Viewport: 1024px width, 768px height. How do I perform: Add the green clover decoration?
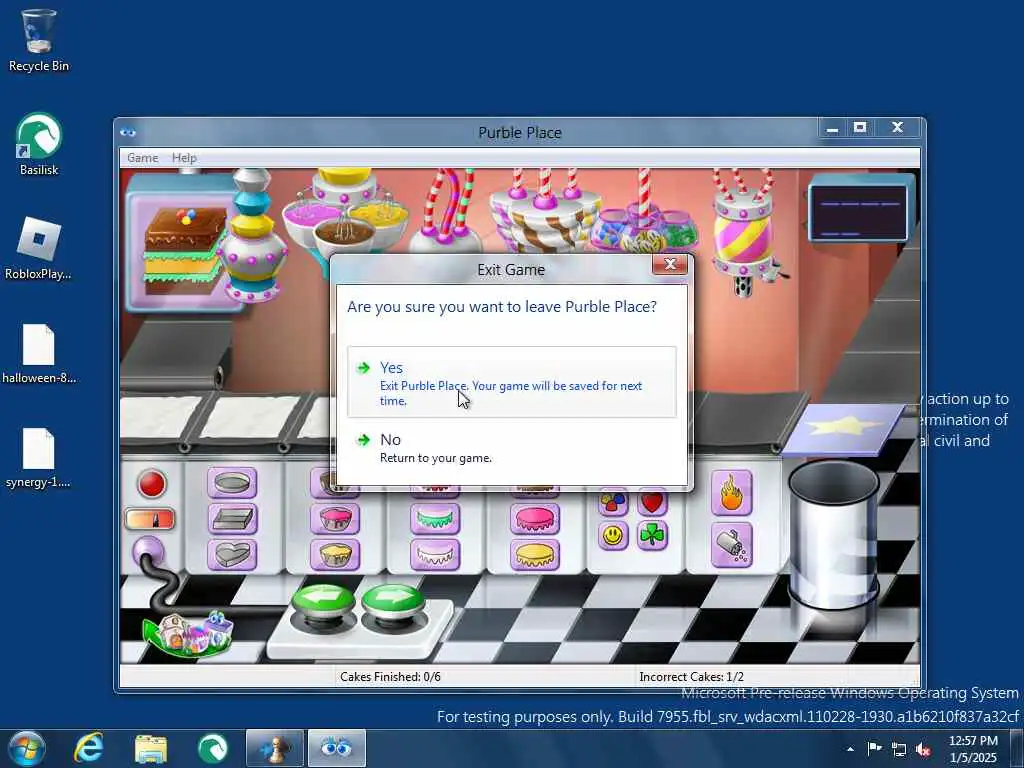tap(652, 536)
